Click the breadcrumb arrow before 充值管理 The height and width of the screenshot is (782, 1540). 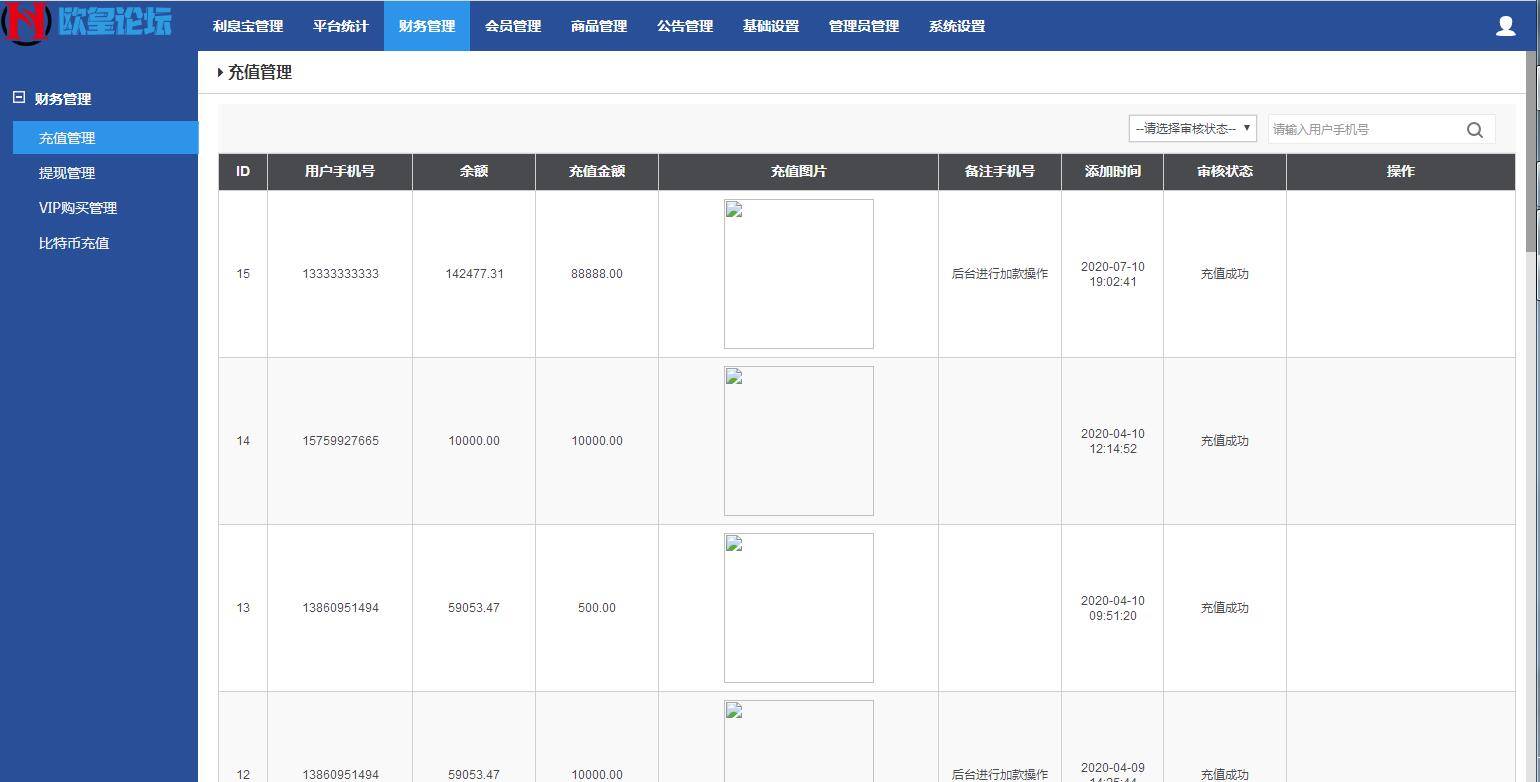click(220, 72)
